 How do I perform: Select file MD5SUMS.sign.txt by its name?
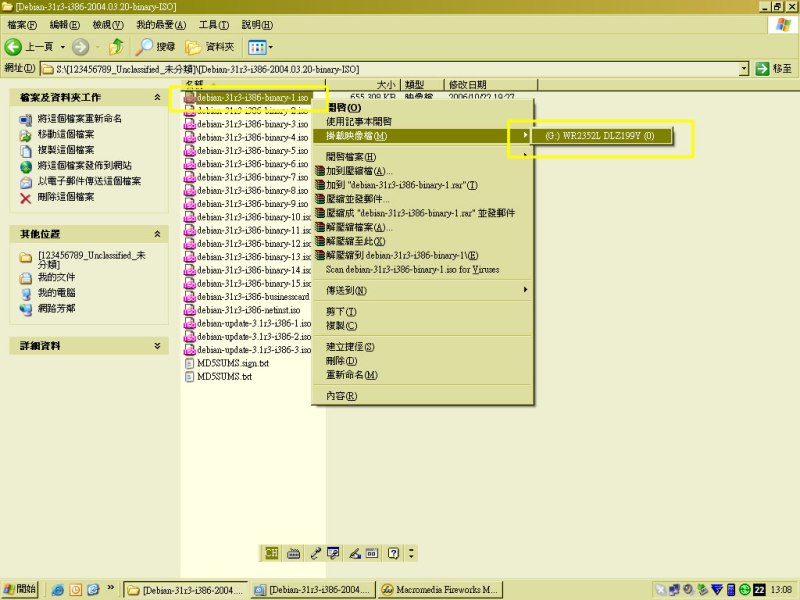tap(233, 363)
